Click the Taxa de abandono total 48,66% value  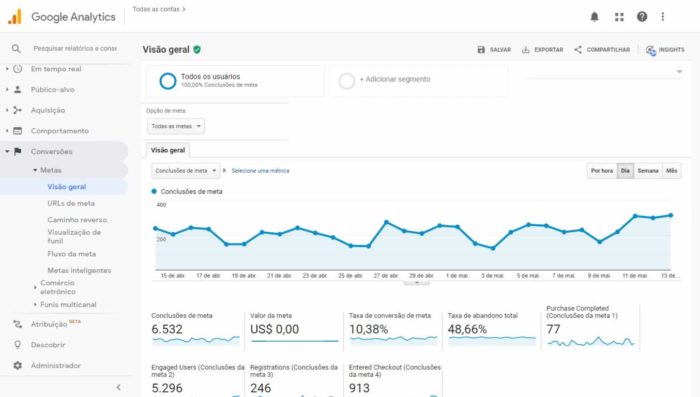pos(467,329)
